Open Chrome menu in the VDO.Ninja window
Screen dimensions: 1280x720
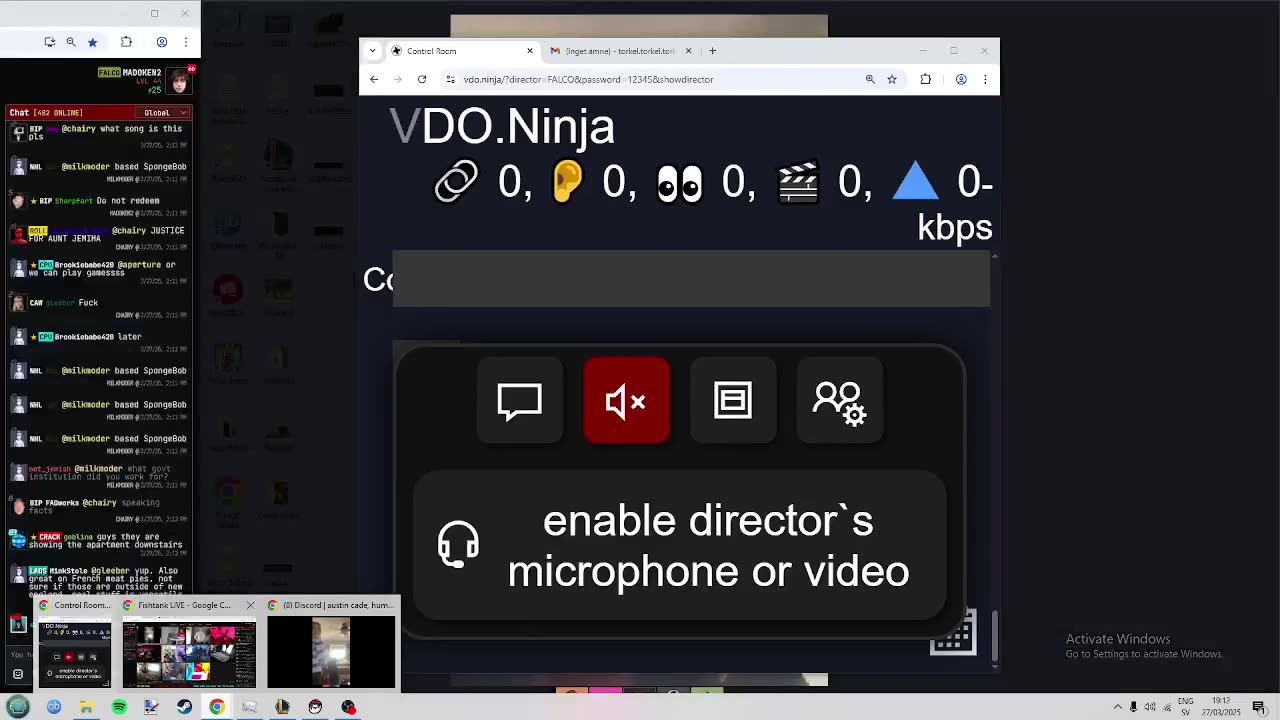pos(985,79)
